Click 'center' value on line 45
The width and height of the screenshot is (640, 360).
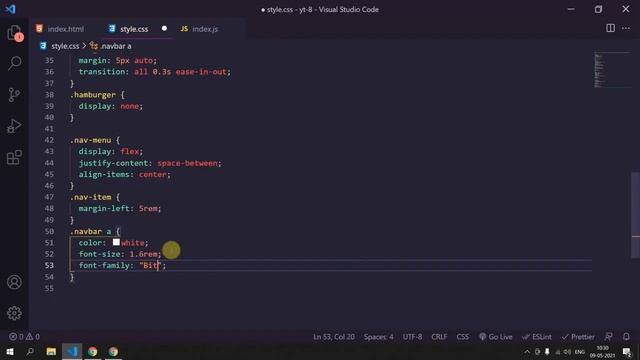[153, 174]
